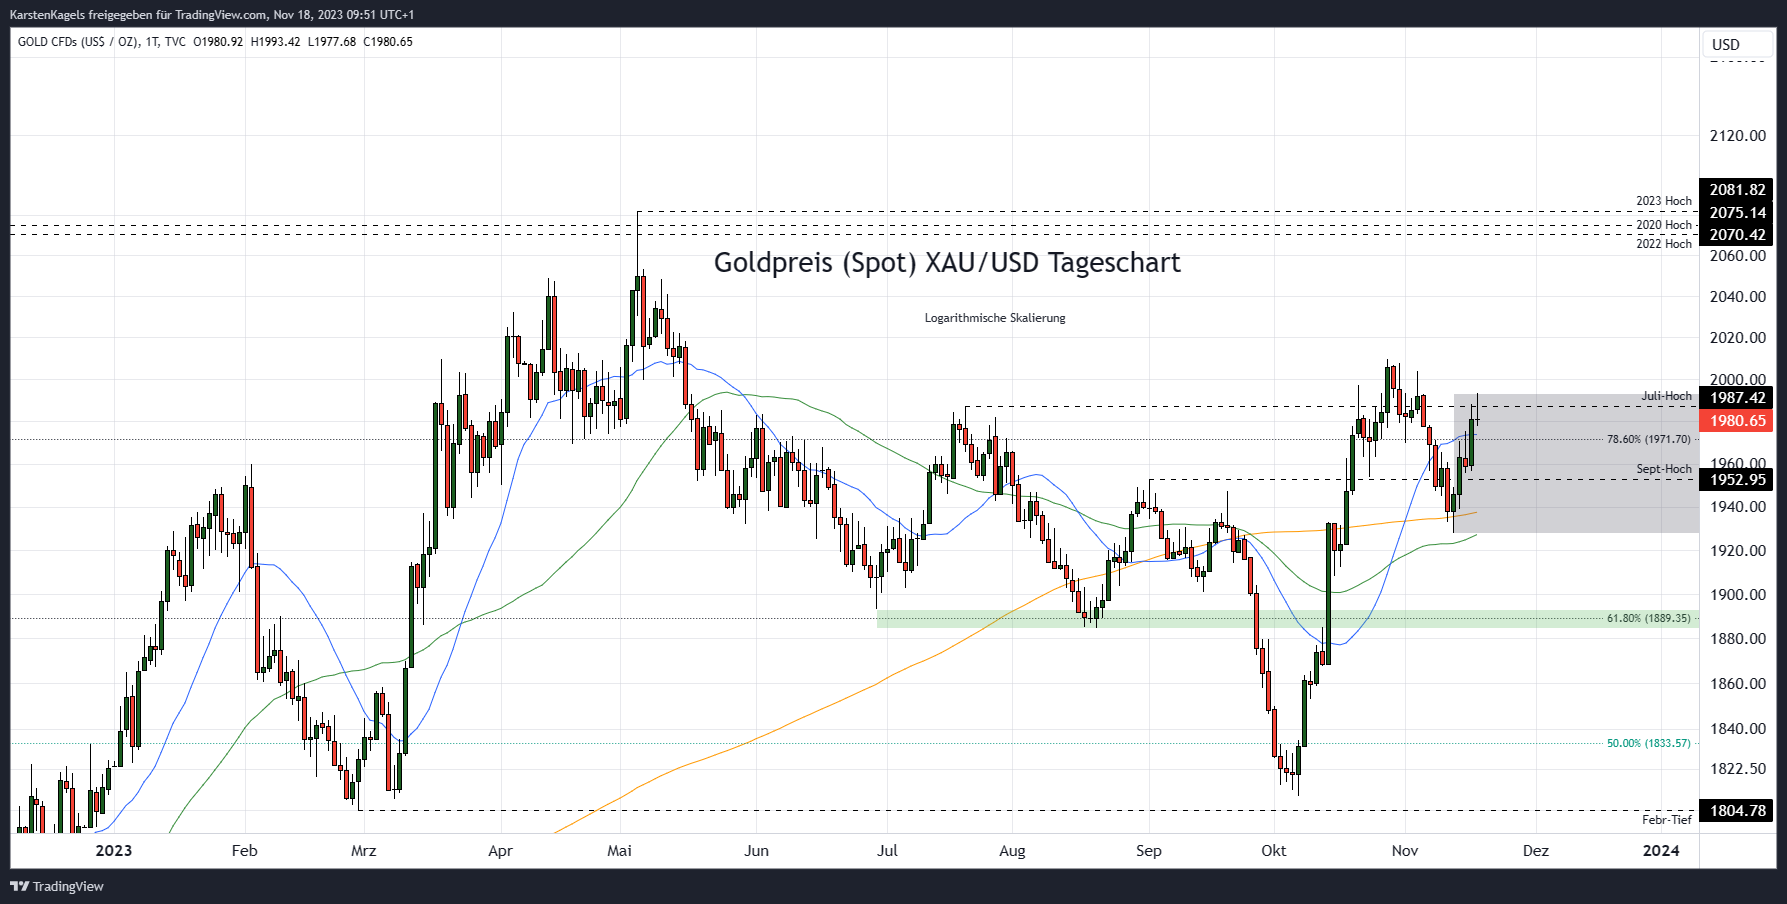The width and height of the screenshot is (1787, 904).
Task: Click the 2120.00 price axis value
Action: point(1737,136)
